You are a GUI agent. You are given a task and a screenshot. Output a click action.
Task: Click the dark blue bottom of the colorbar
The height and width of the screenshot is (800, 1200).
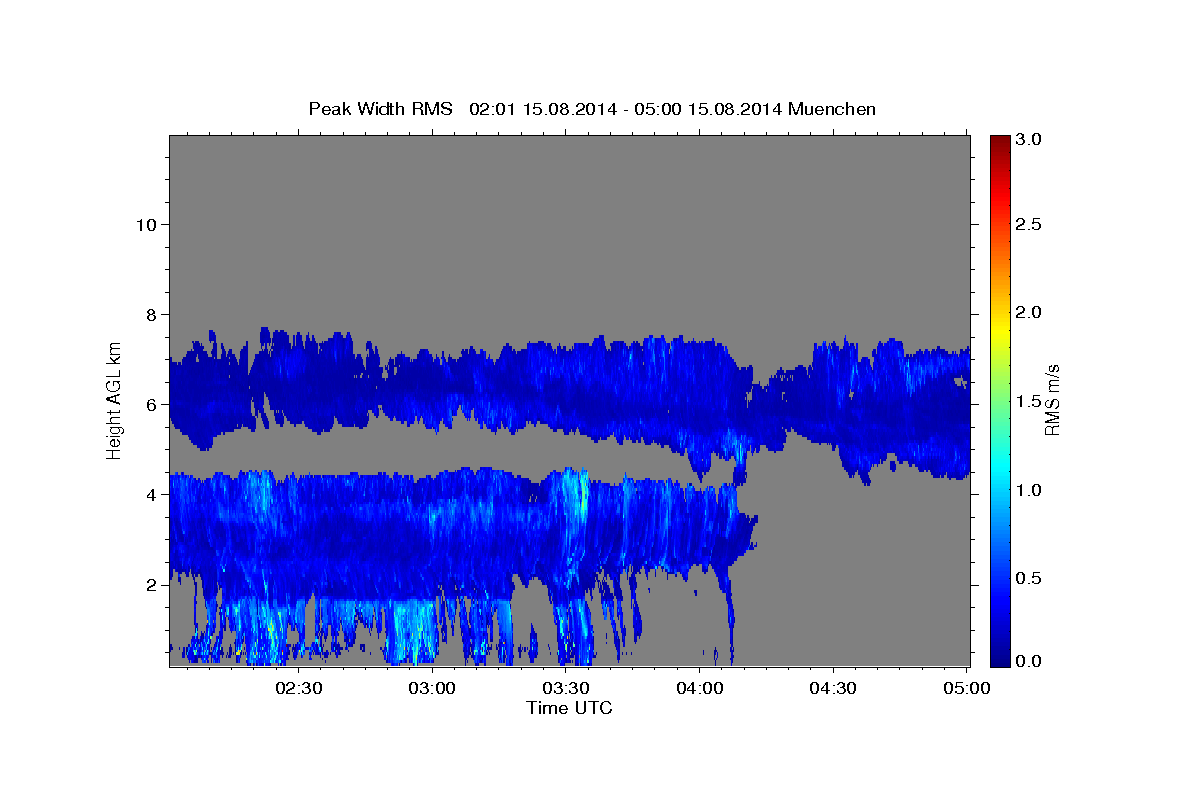(x=1000, y=660)
